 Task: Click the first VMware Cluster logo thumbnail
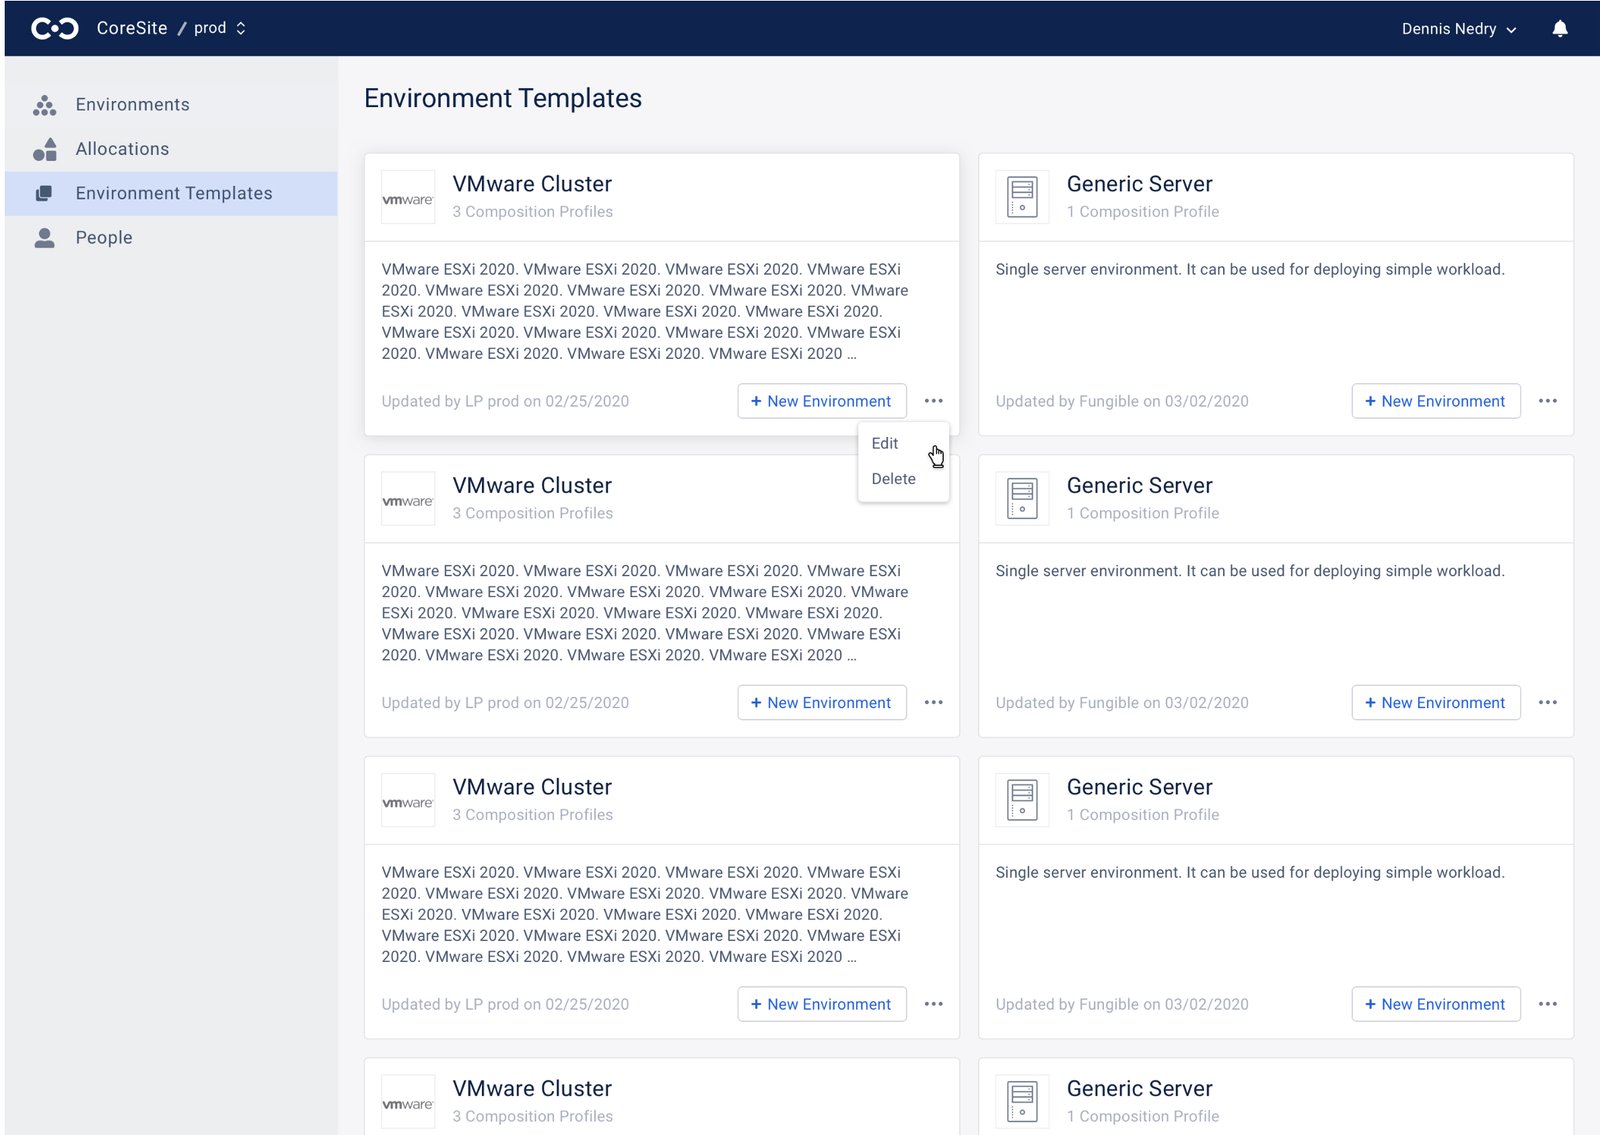(408, 198)
